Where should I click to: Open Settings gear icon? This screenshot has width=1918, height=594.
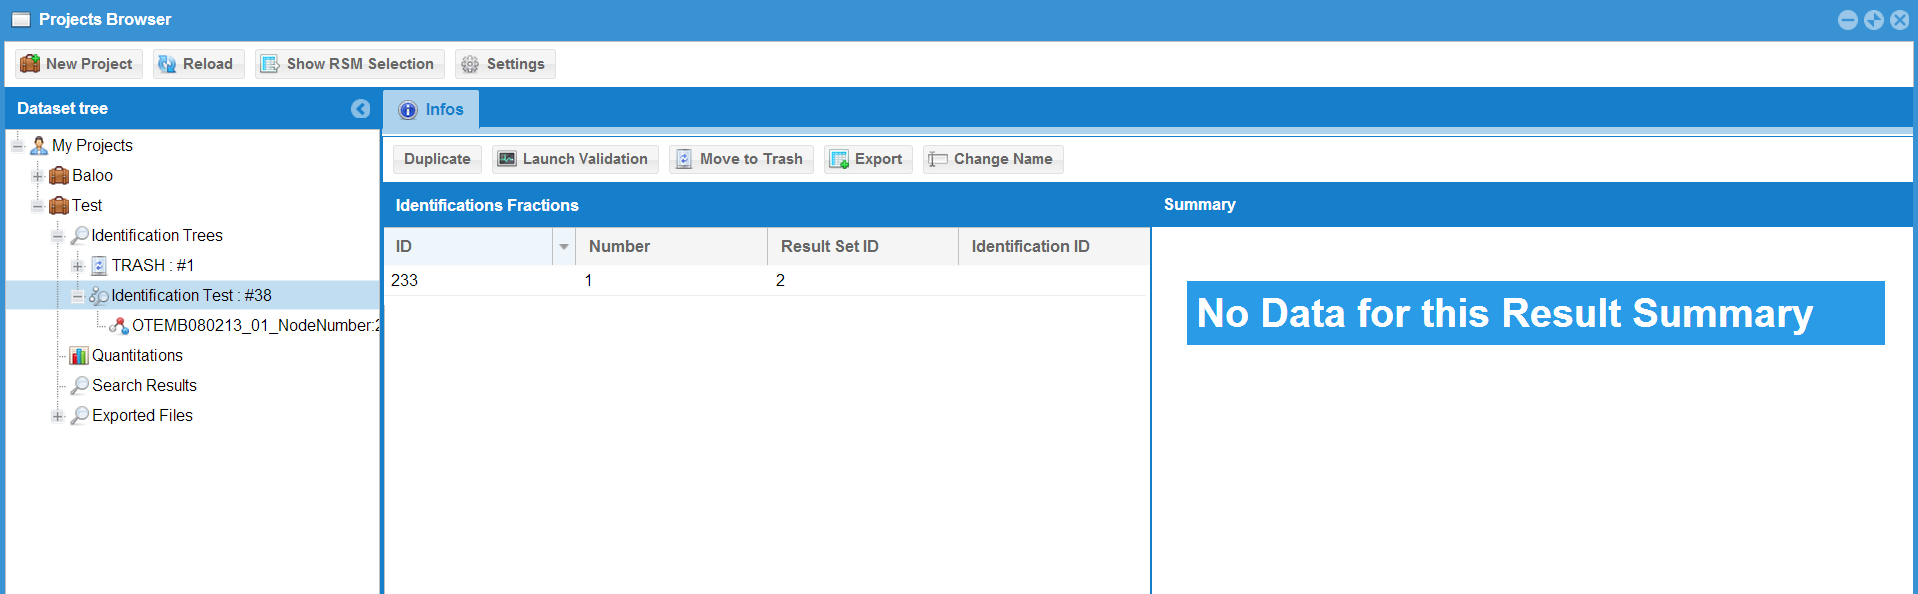[470, 64]
